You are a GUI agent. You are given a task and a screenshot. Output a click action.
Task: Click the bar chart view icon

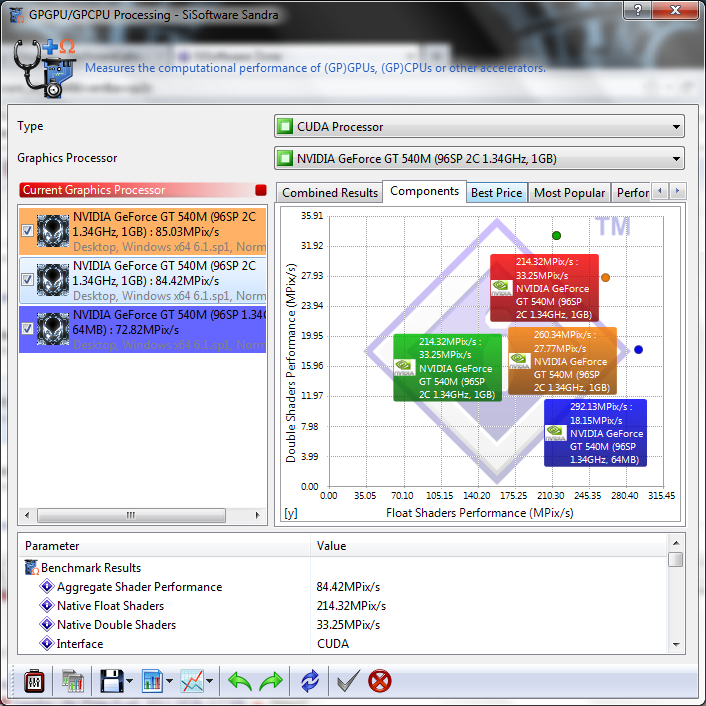point(152,681)
